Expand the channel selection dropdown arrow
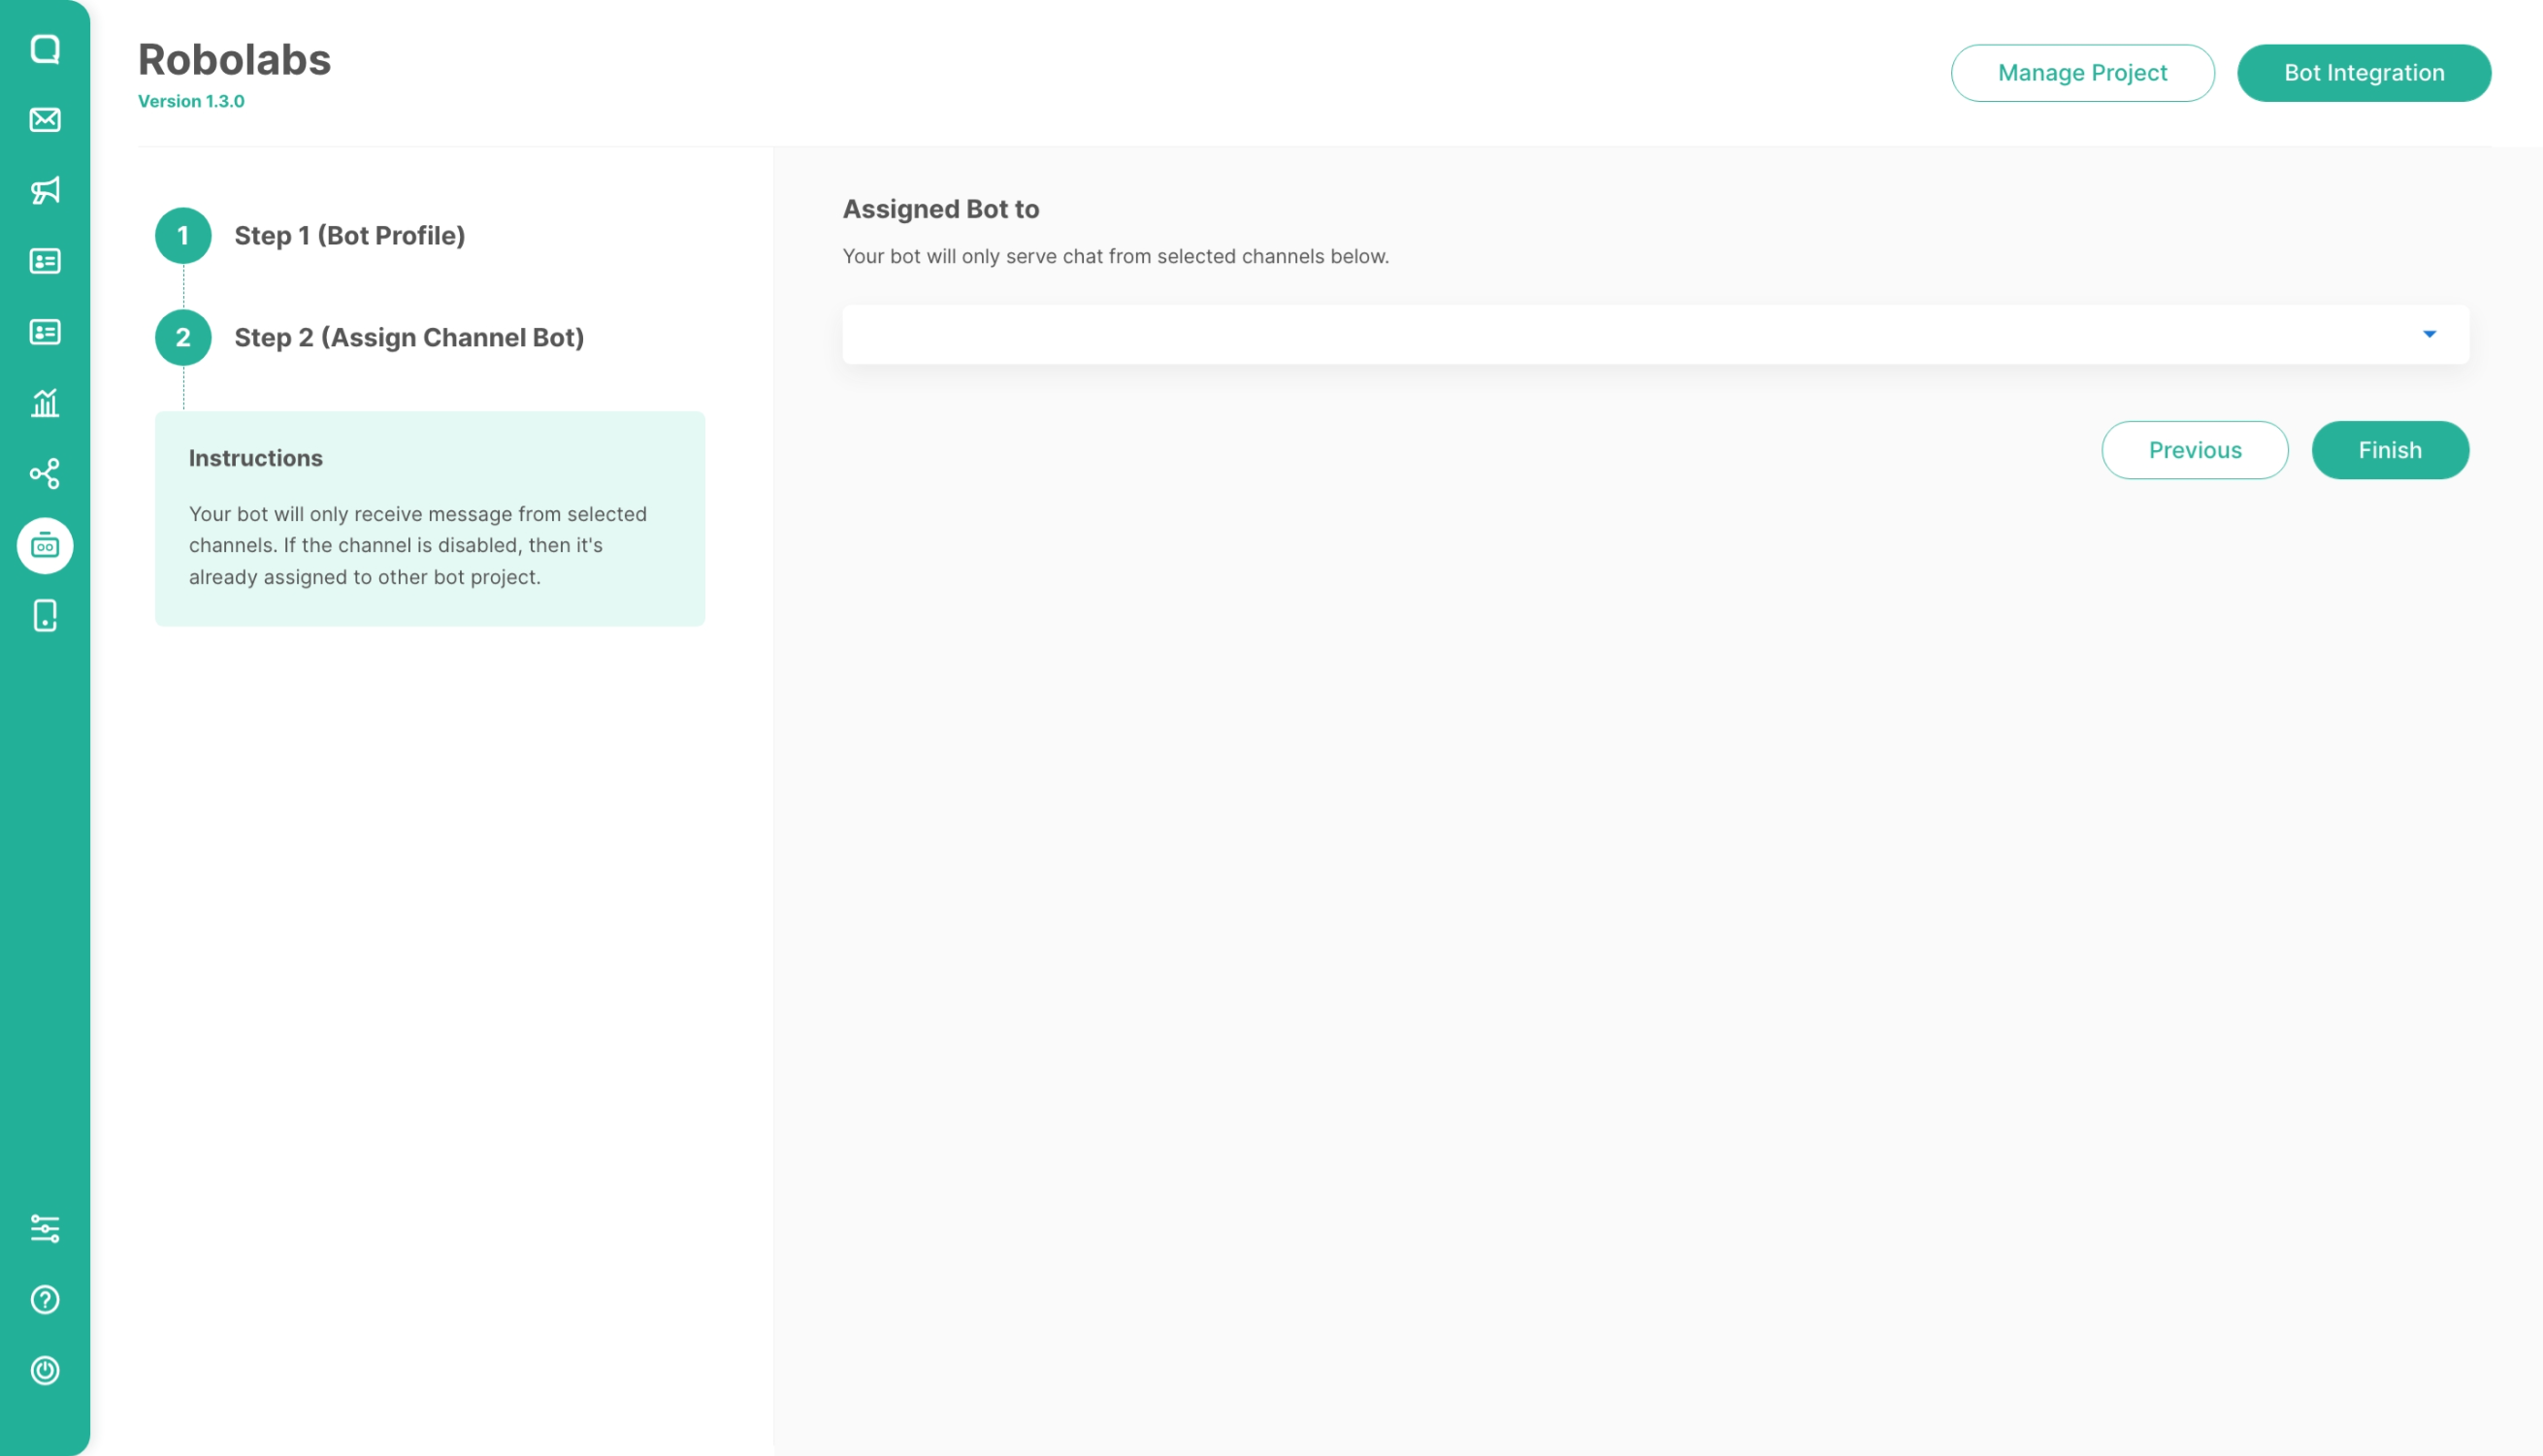The height and width of the screenshot is (1456, 2543). point(2429,334)
